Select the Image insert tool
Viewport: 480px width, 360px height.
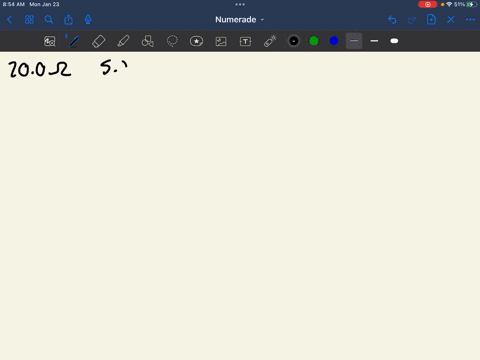pyautogui.click(x=221, y=41)
